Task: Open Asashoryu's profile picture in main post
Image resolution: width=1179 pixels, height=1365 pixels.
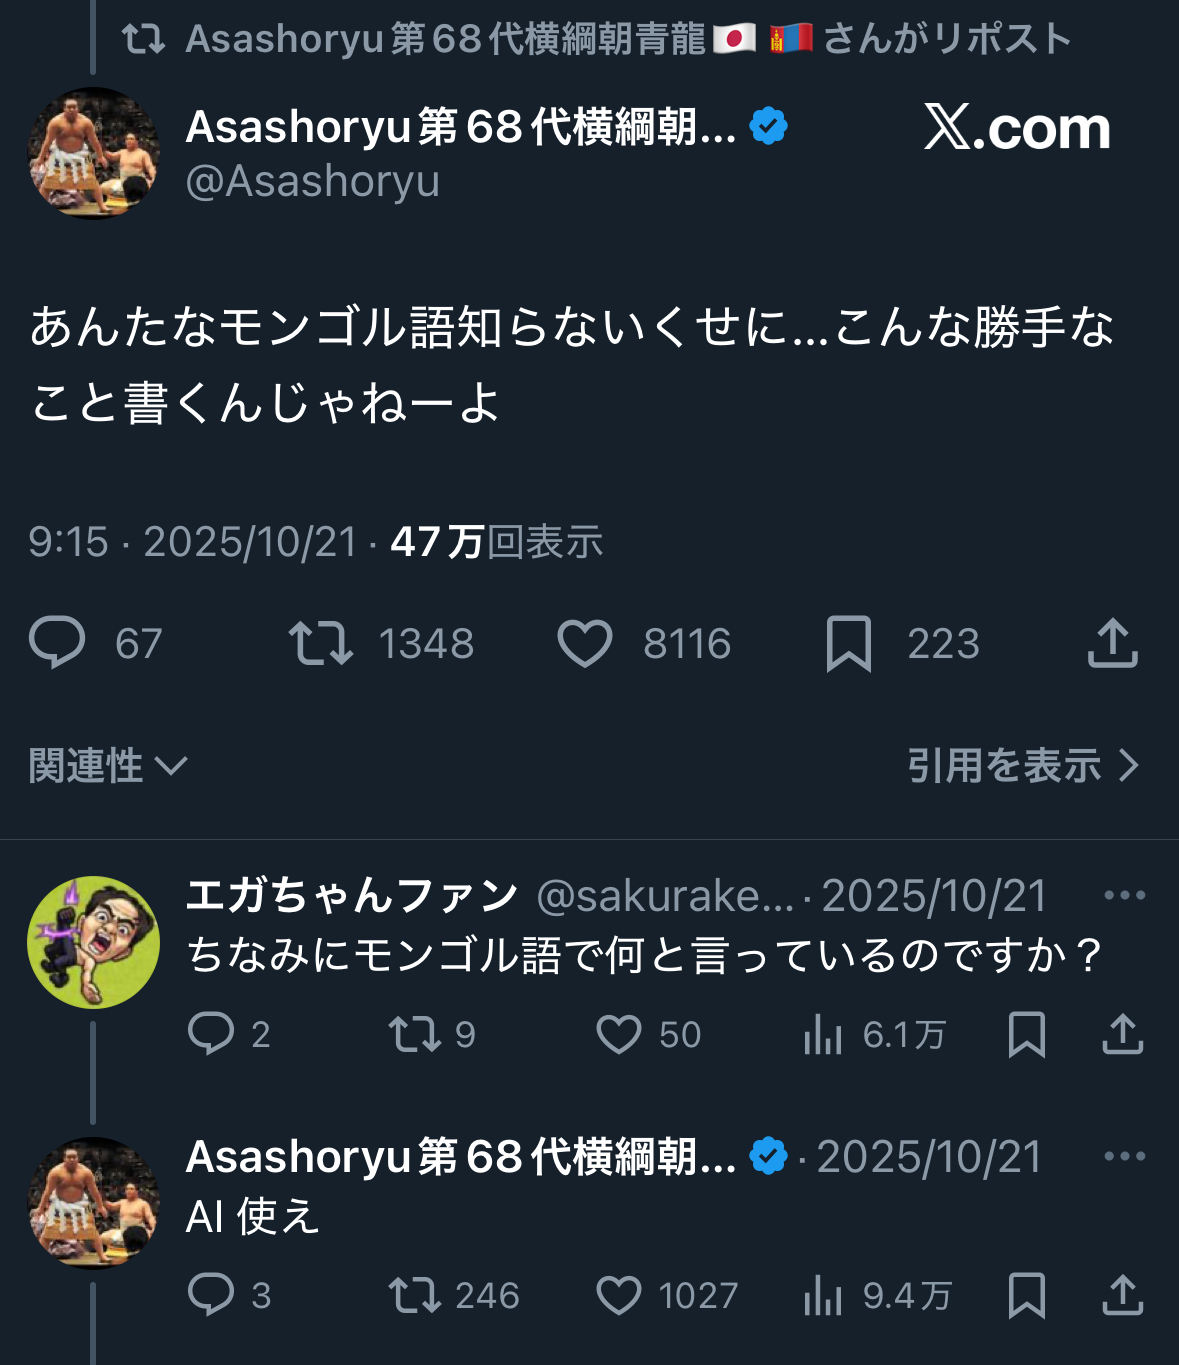Action: [93, 152]
